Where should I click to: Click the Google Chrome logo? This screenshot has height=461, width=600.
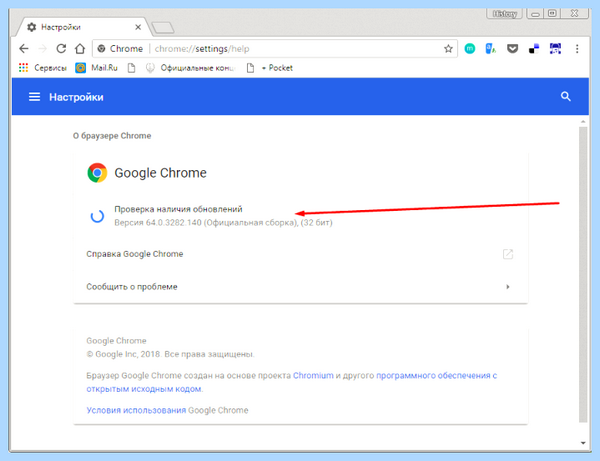97,173
